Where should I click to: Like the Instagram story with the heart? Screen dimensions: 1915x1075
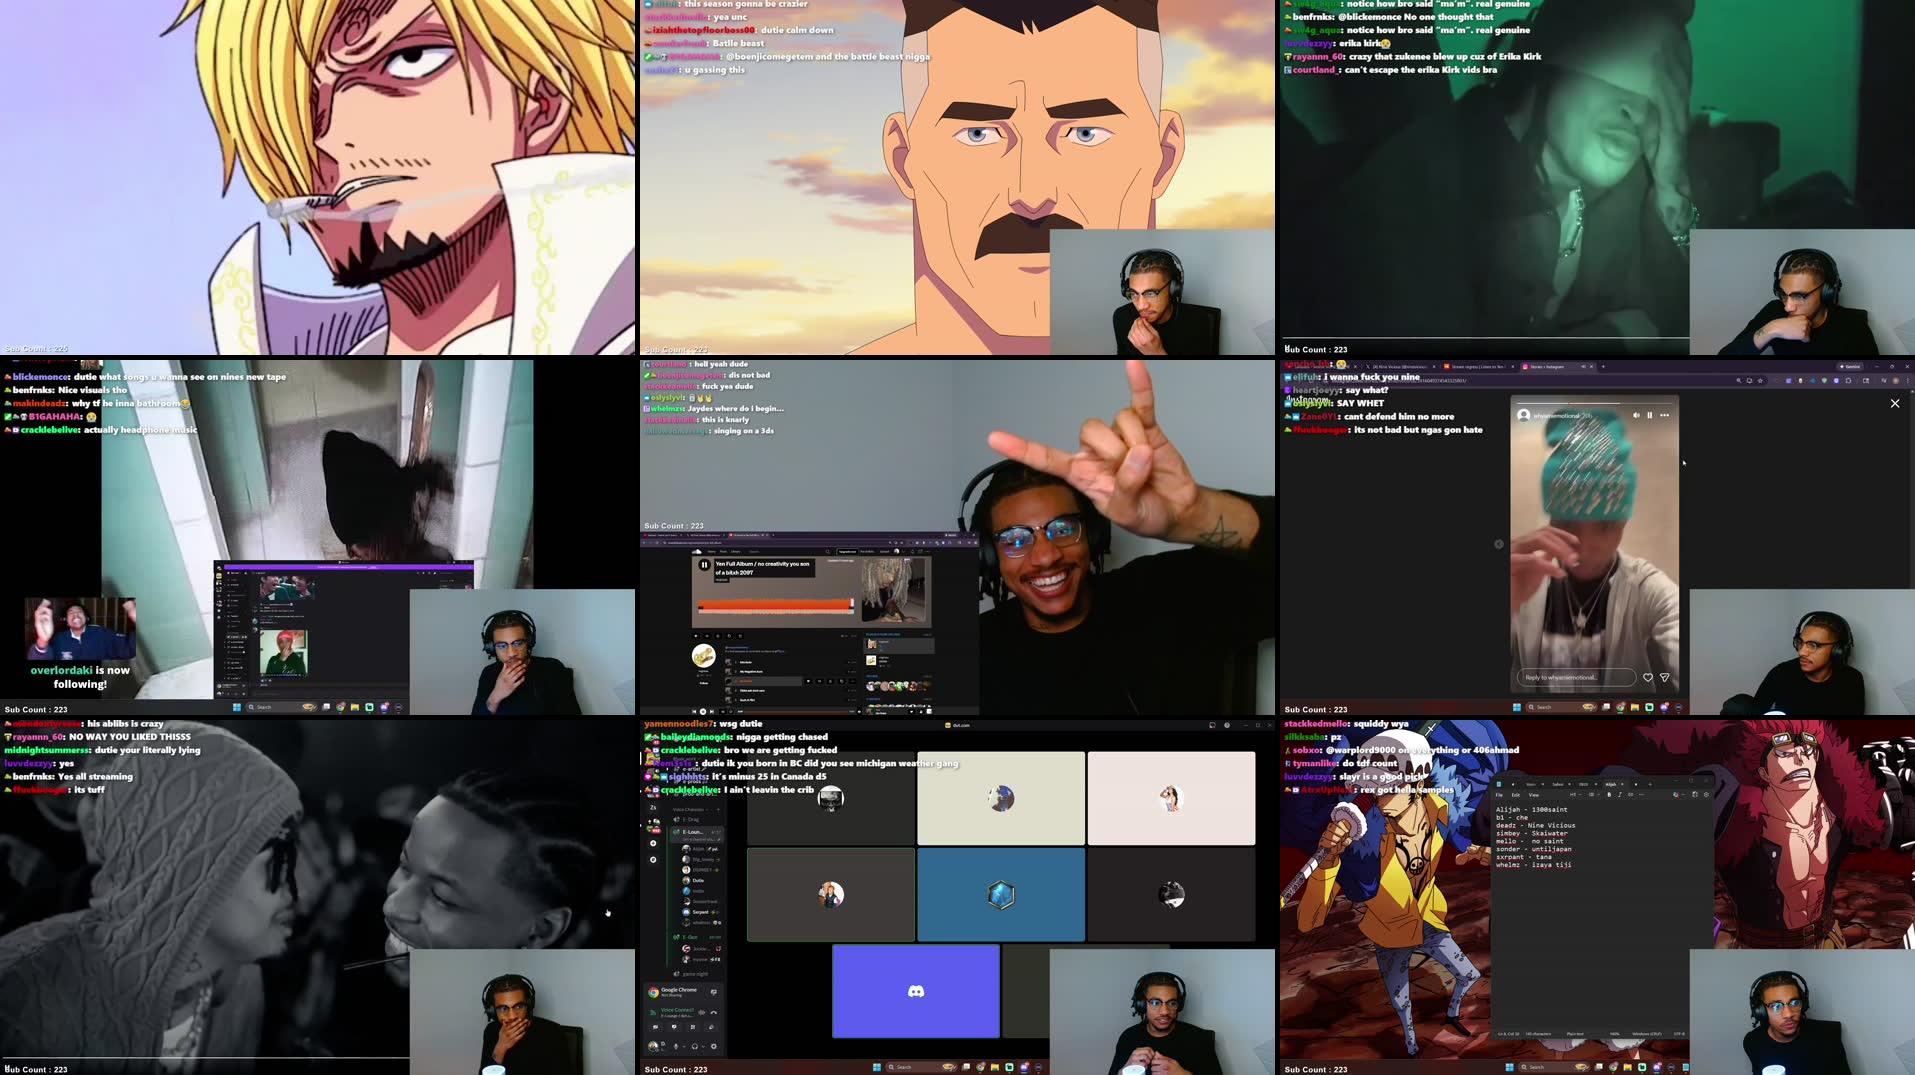[x=1648, y=677]
